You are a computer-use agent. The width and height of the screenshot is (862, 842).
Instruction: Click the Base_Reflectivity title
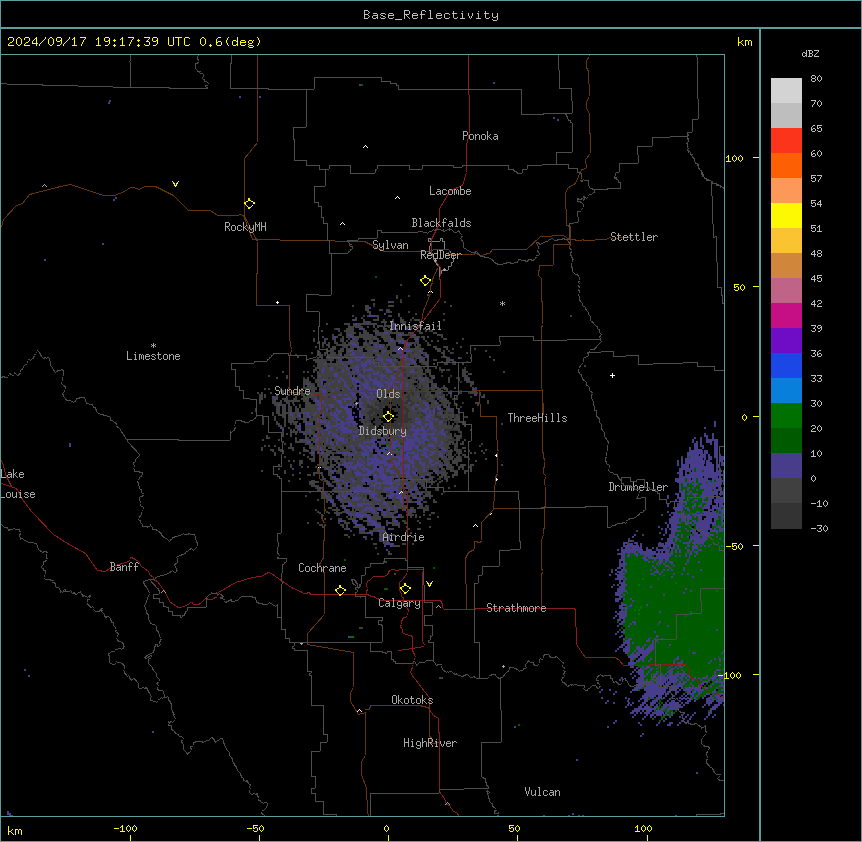(x=431, y=15)
